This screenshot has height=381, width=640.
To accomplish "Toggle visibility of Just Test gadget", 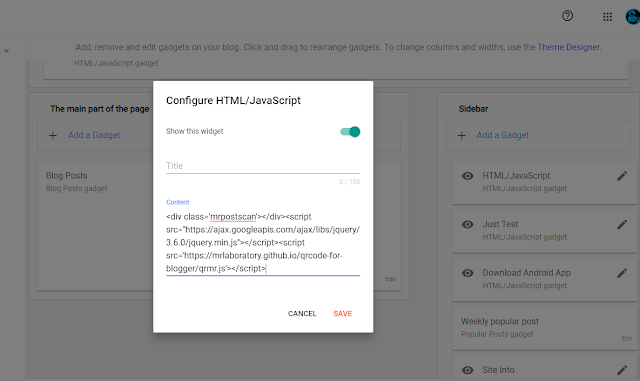I will (x=468, y=224).
